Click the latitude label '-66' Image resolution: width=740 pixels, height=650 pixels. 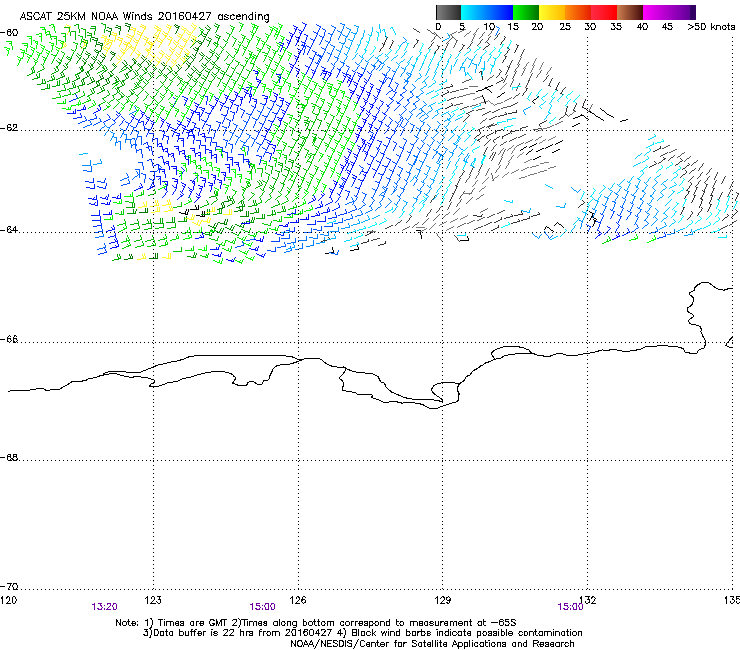9,339
